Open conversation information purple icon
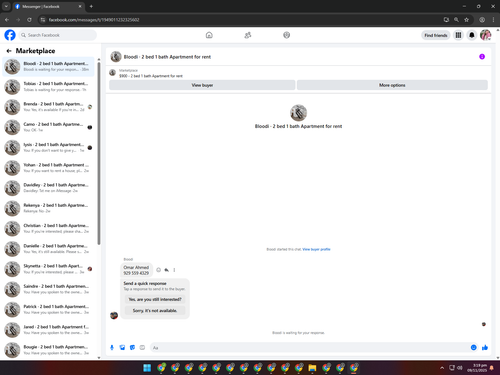The width and height of the screenshot is (500, 375). (x=482, y=57)
